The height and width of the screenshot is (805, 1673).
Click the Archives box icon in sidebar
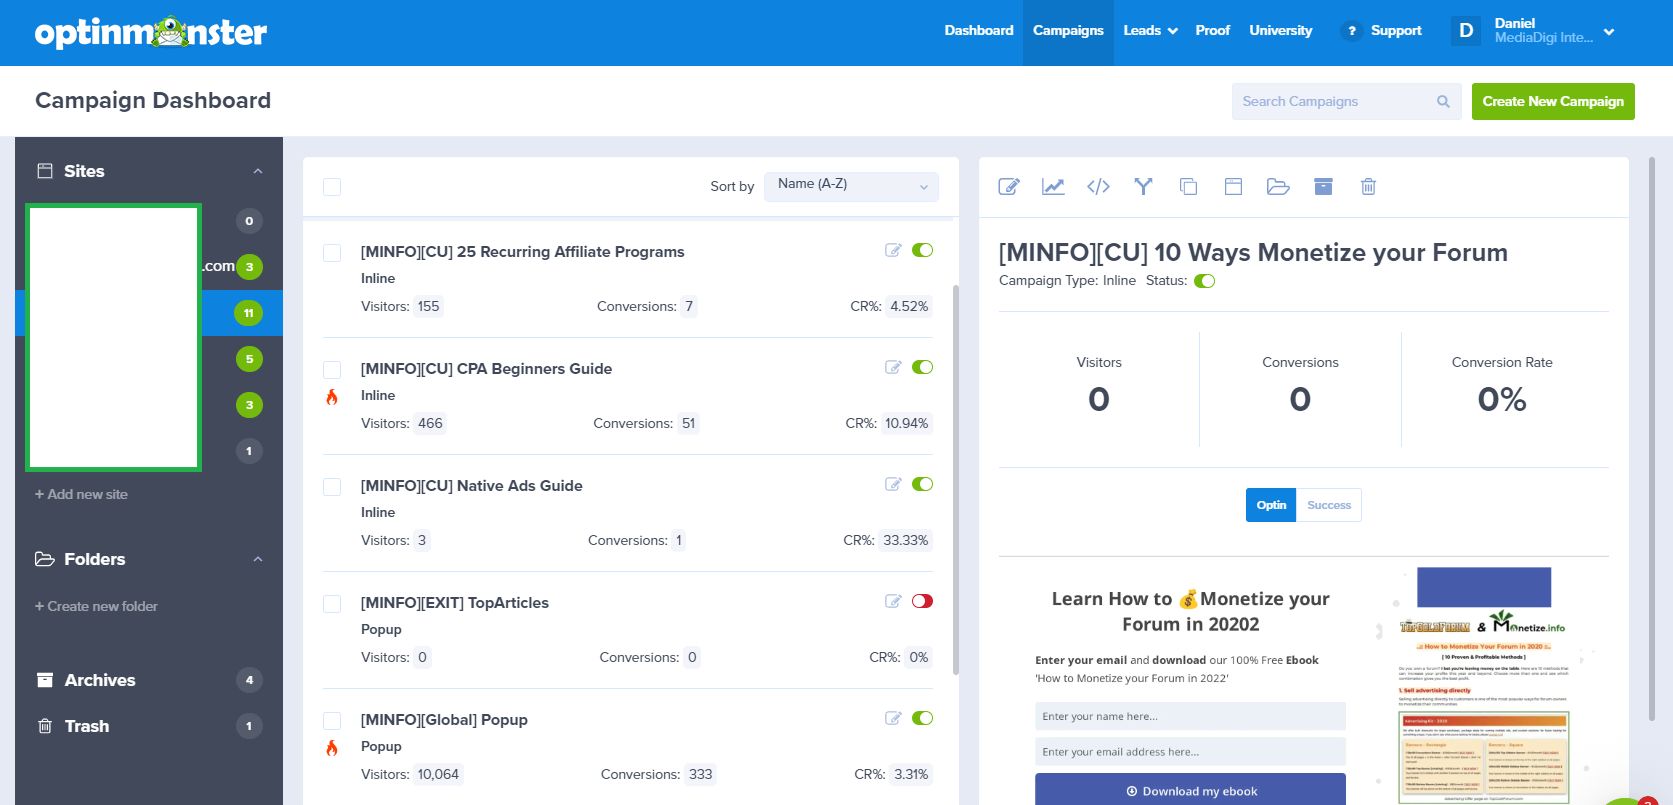[x=45, y=680]
